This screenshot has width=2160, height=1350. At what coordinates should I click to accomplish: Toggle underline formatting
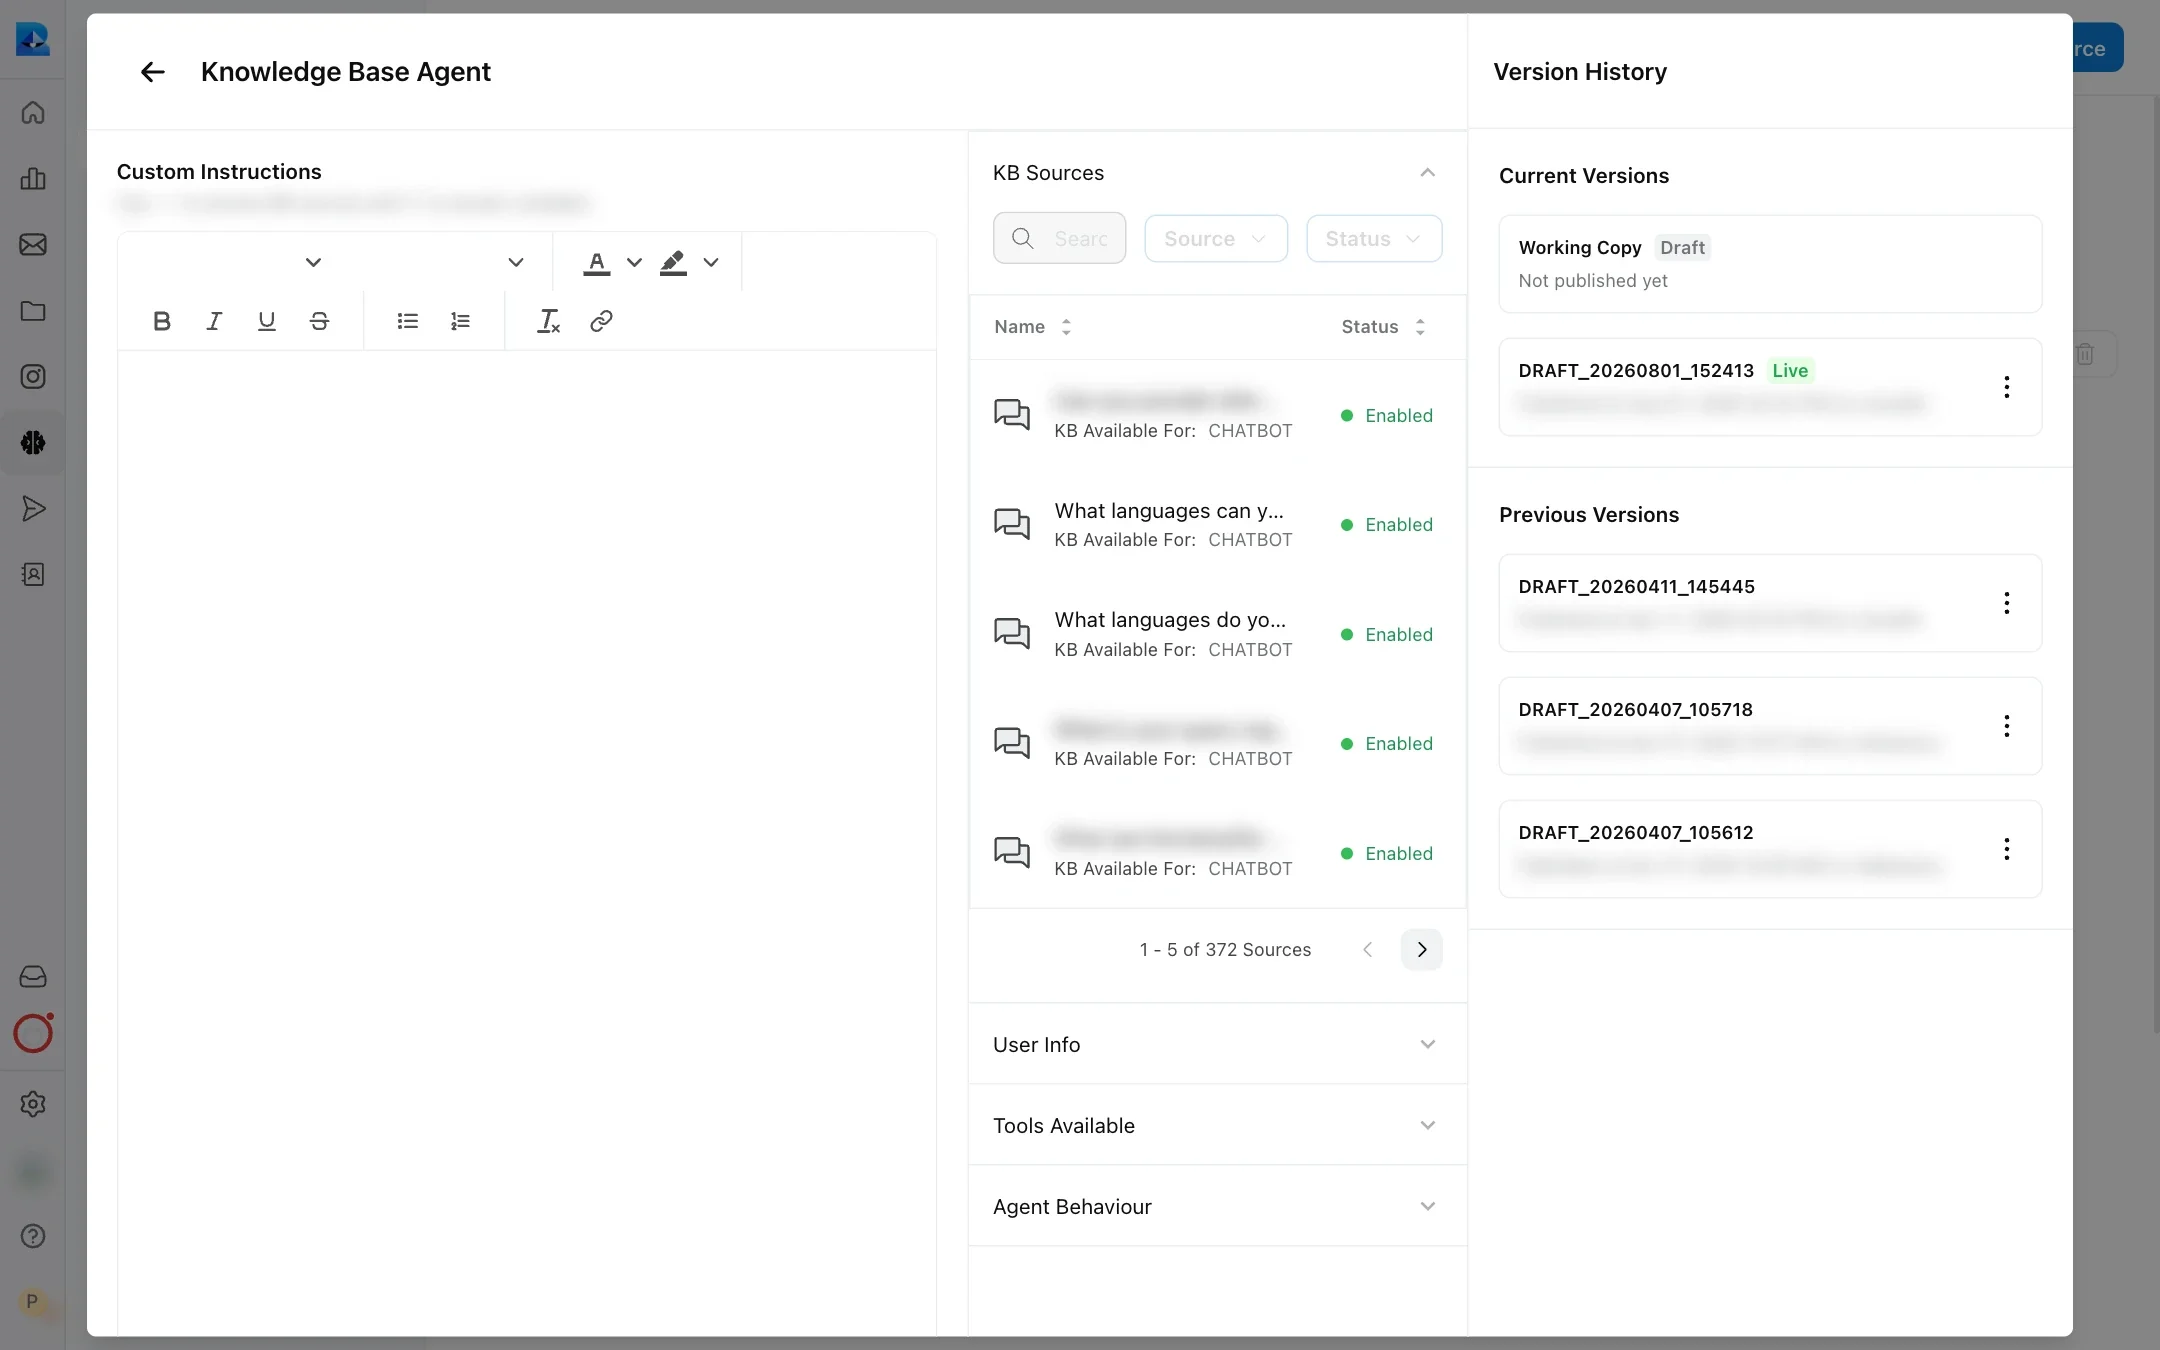266,321
